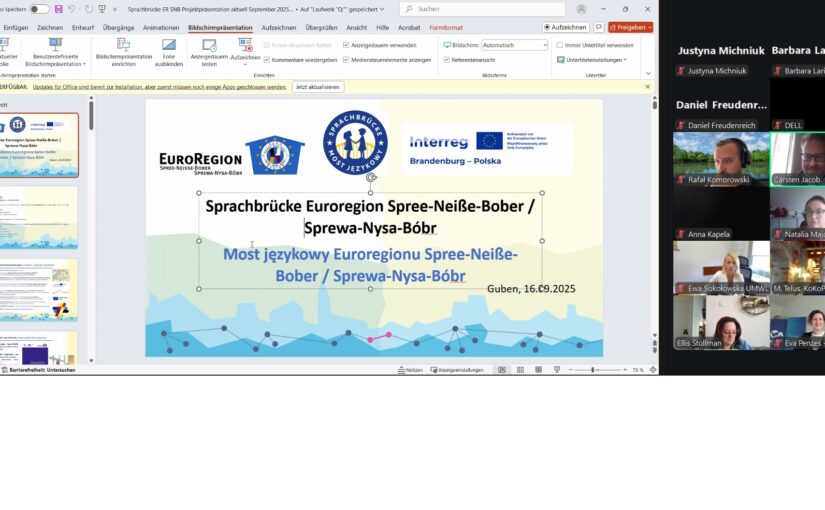
Task: Open Anzeigeeinstellungen from status bar
Action: click(457, 370)
